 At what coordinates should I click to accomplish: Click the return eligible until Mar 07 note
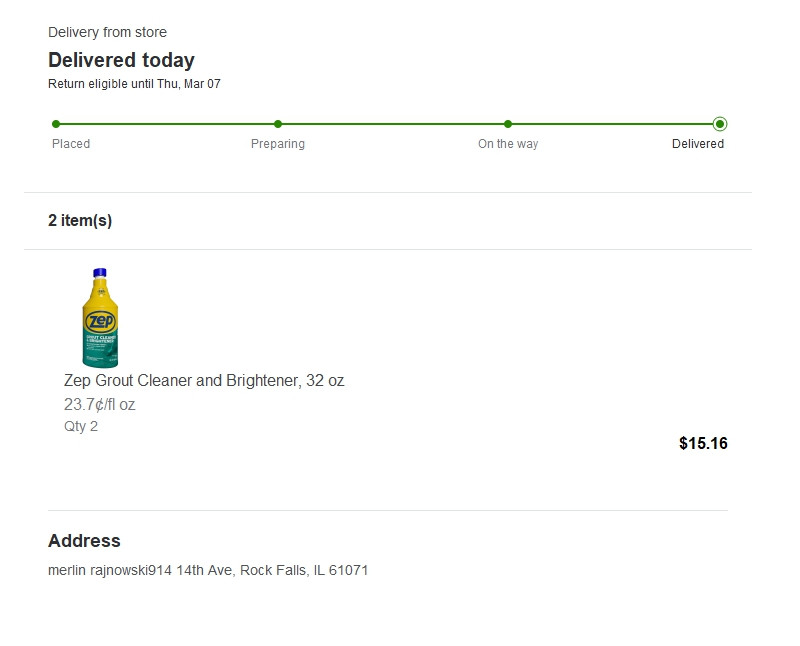point(134,84)
